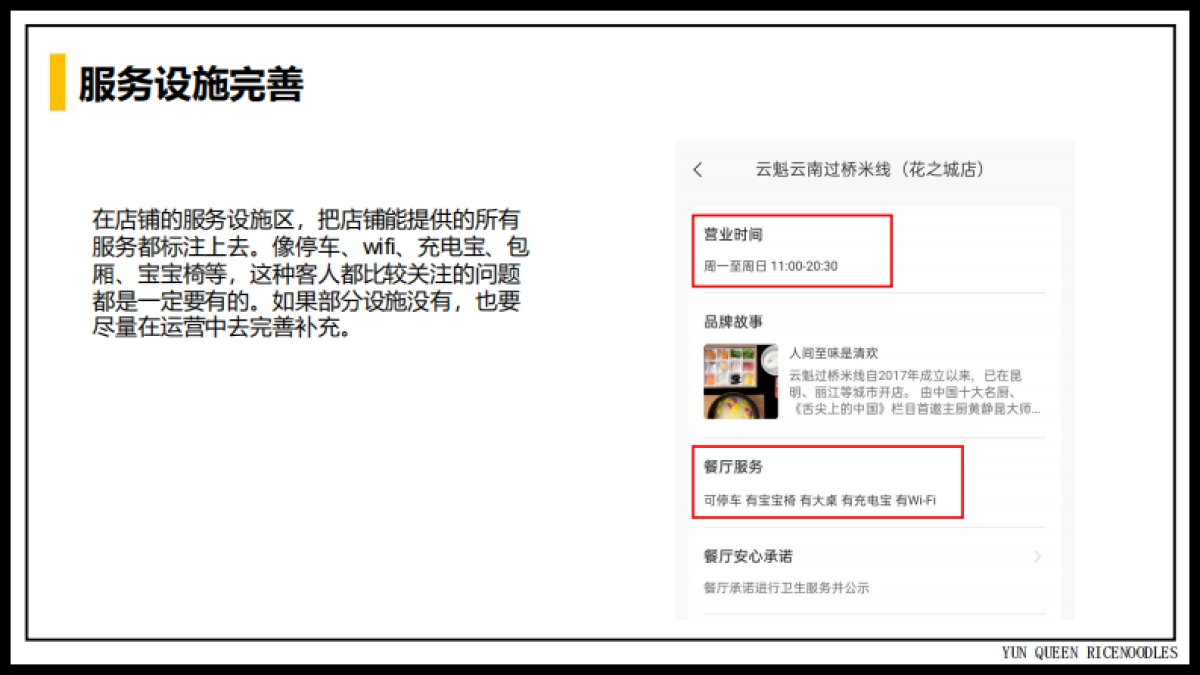Click the YUN QUEEN RICENOODLES footer label
Image resolution: width=1200 pixels, height=675 pixels.
1088,652
